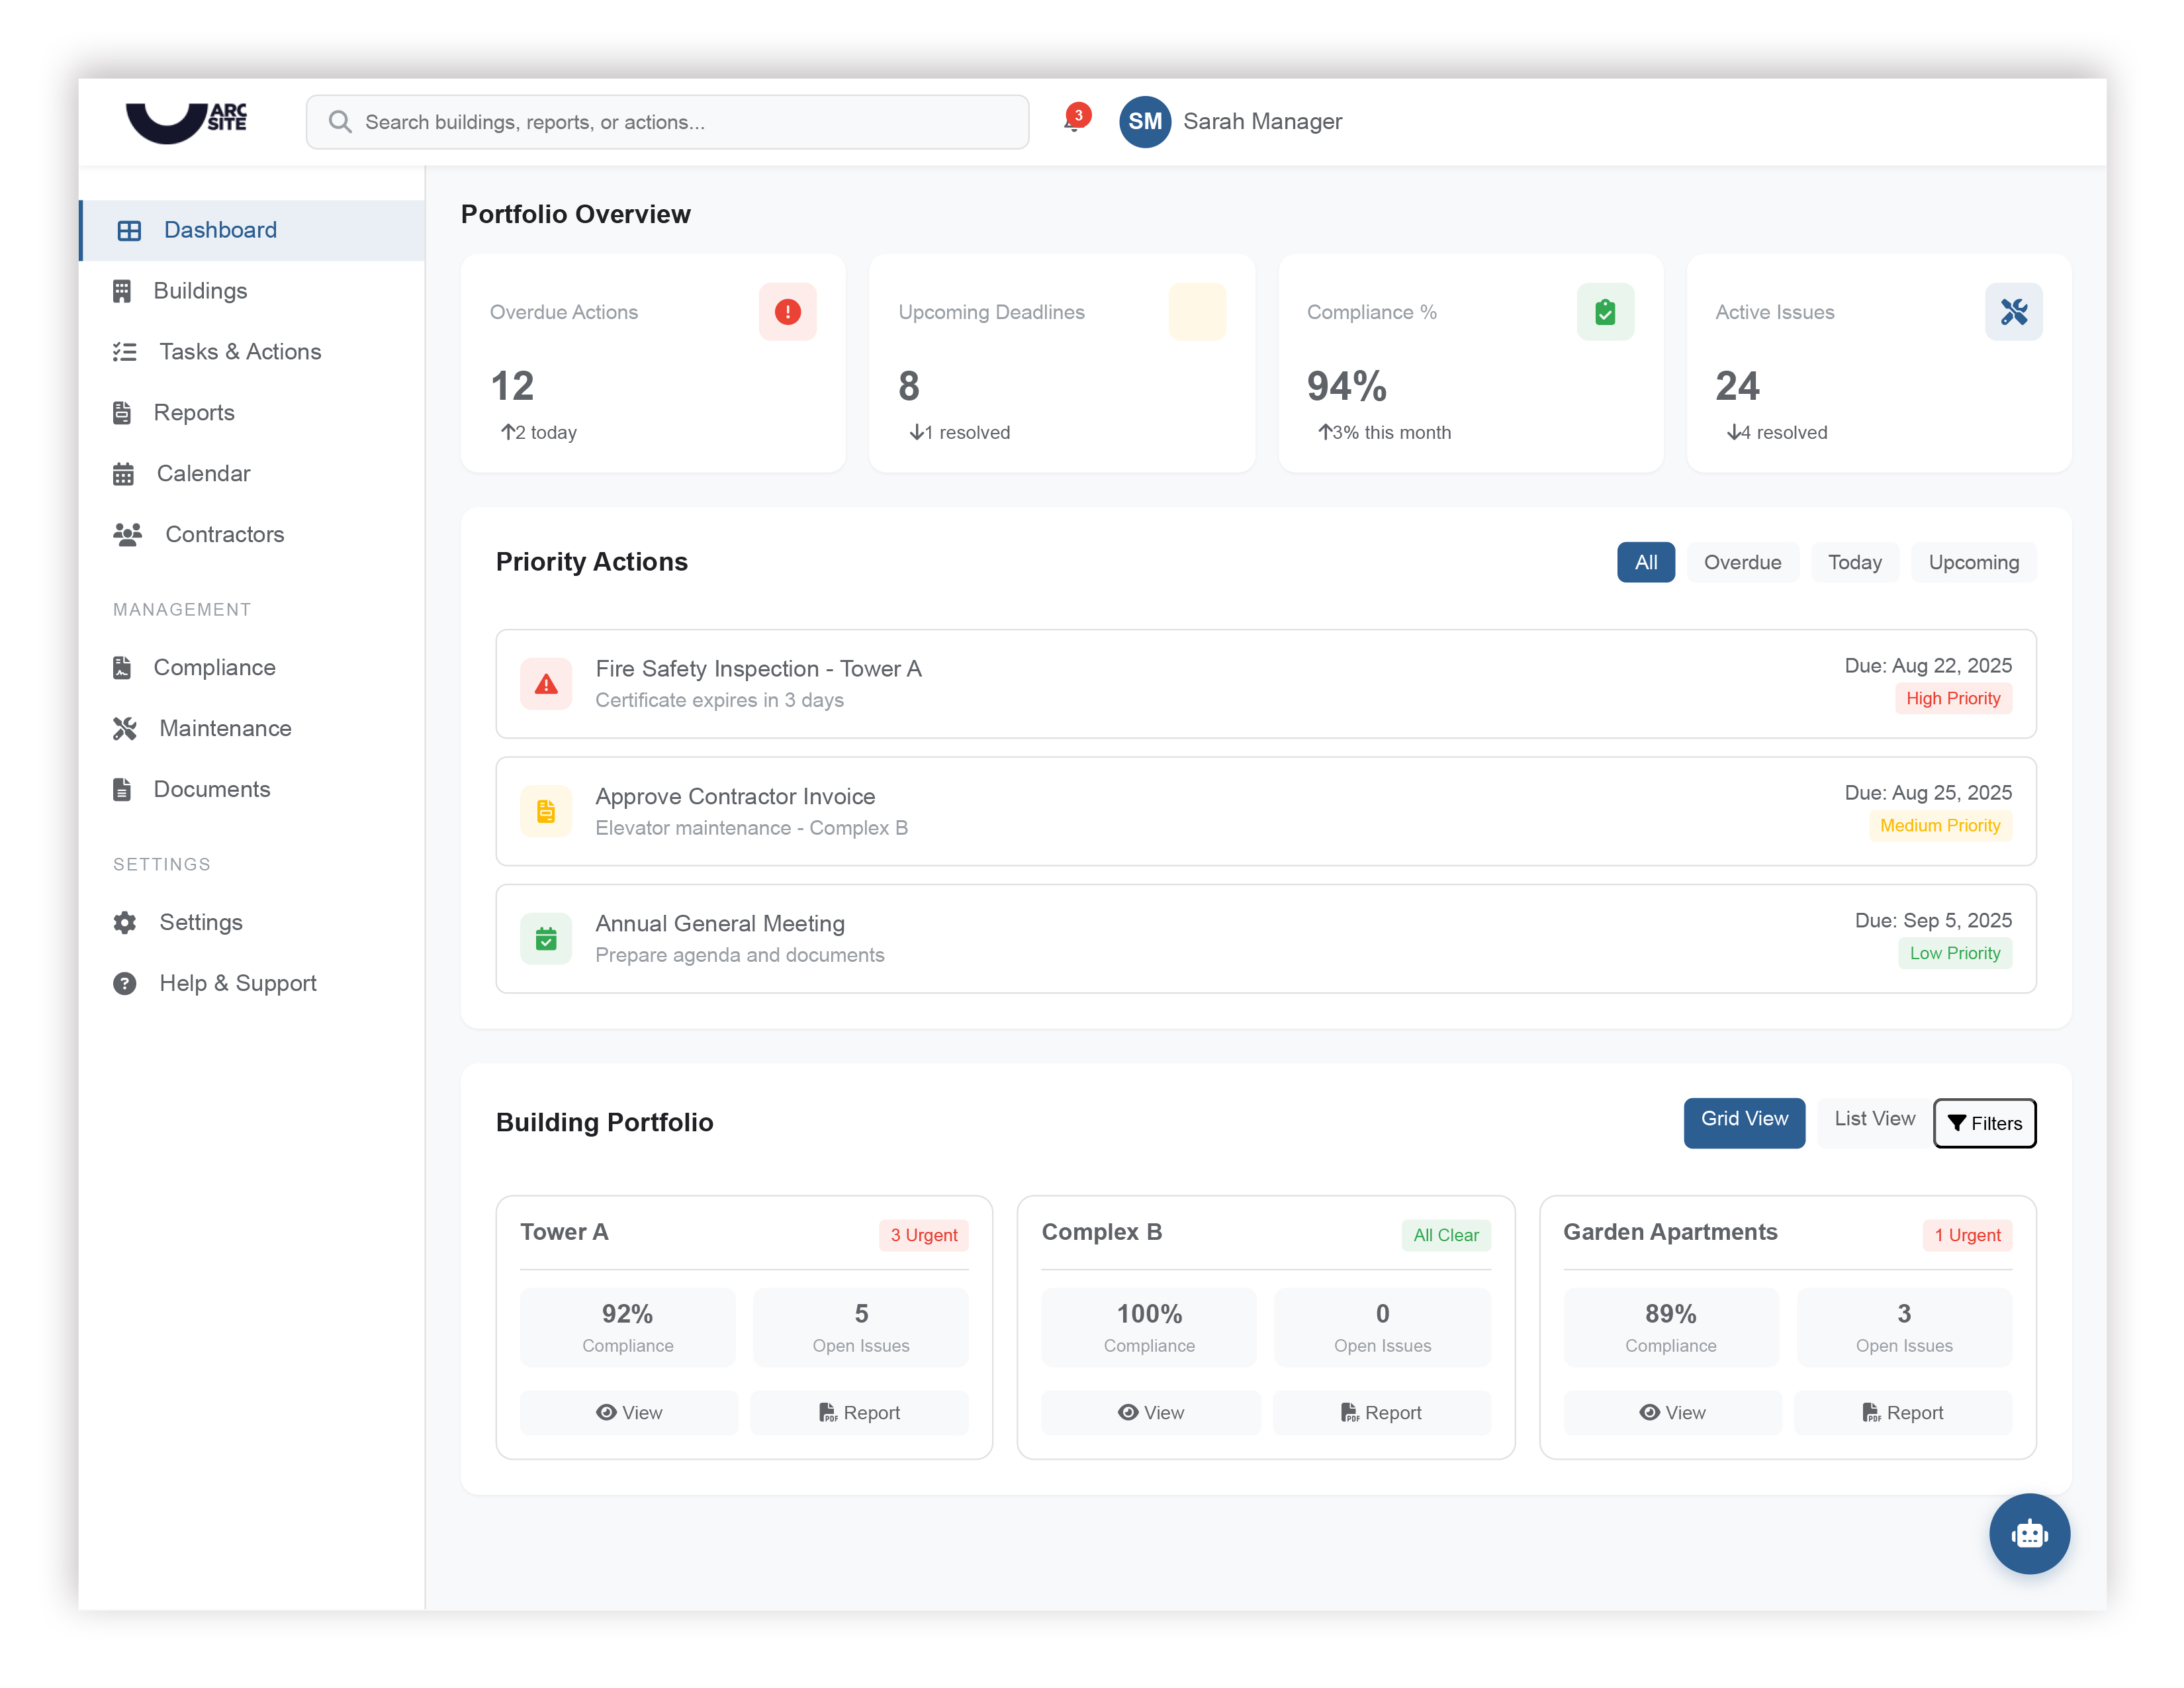Click the search buildings input field
This screenshot has width=2184, height=1688.
(x=667, y=122)
